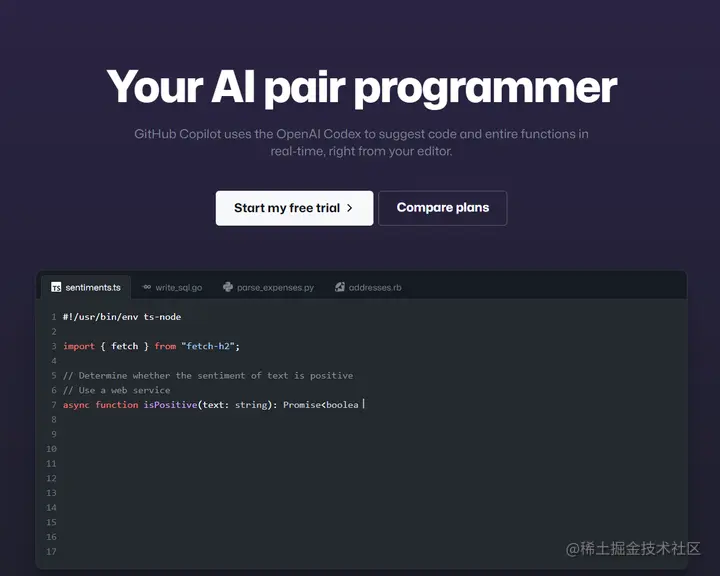
Task: Click the "fetch-h2" string literal
Action: tap(208, 346)
